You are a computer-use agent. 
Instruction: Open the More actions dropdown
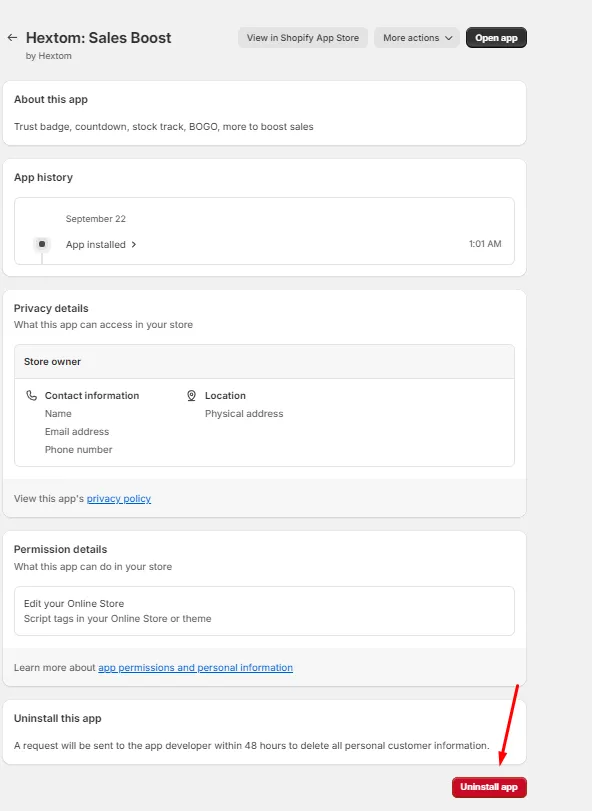(417, 38)
